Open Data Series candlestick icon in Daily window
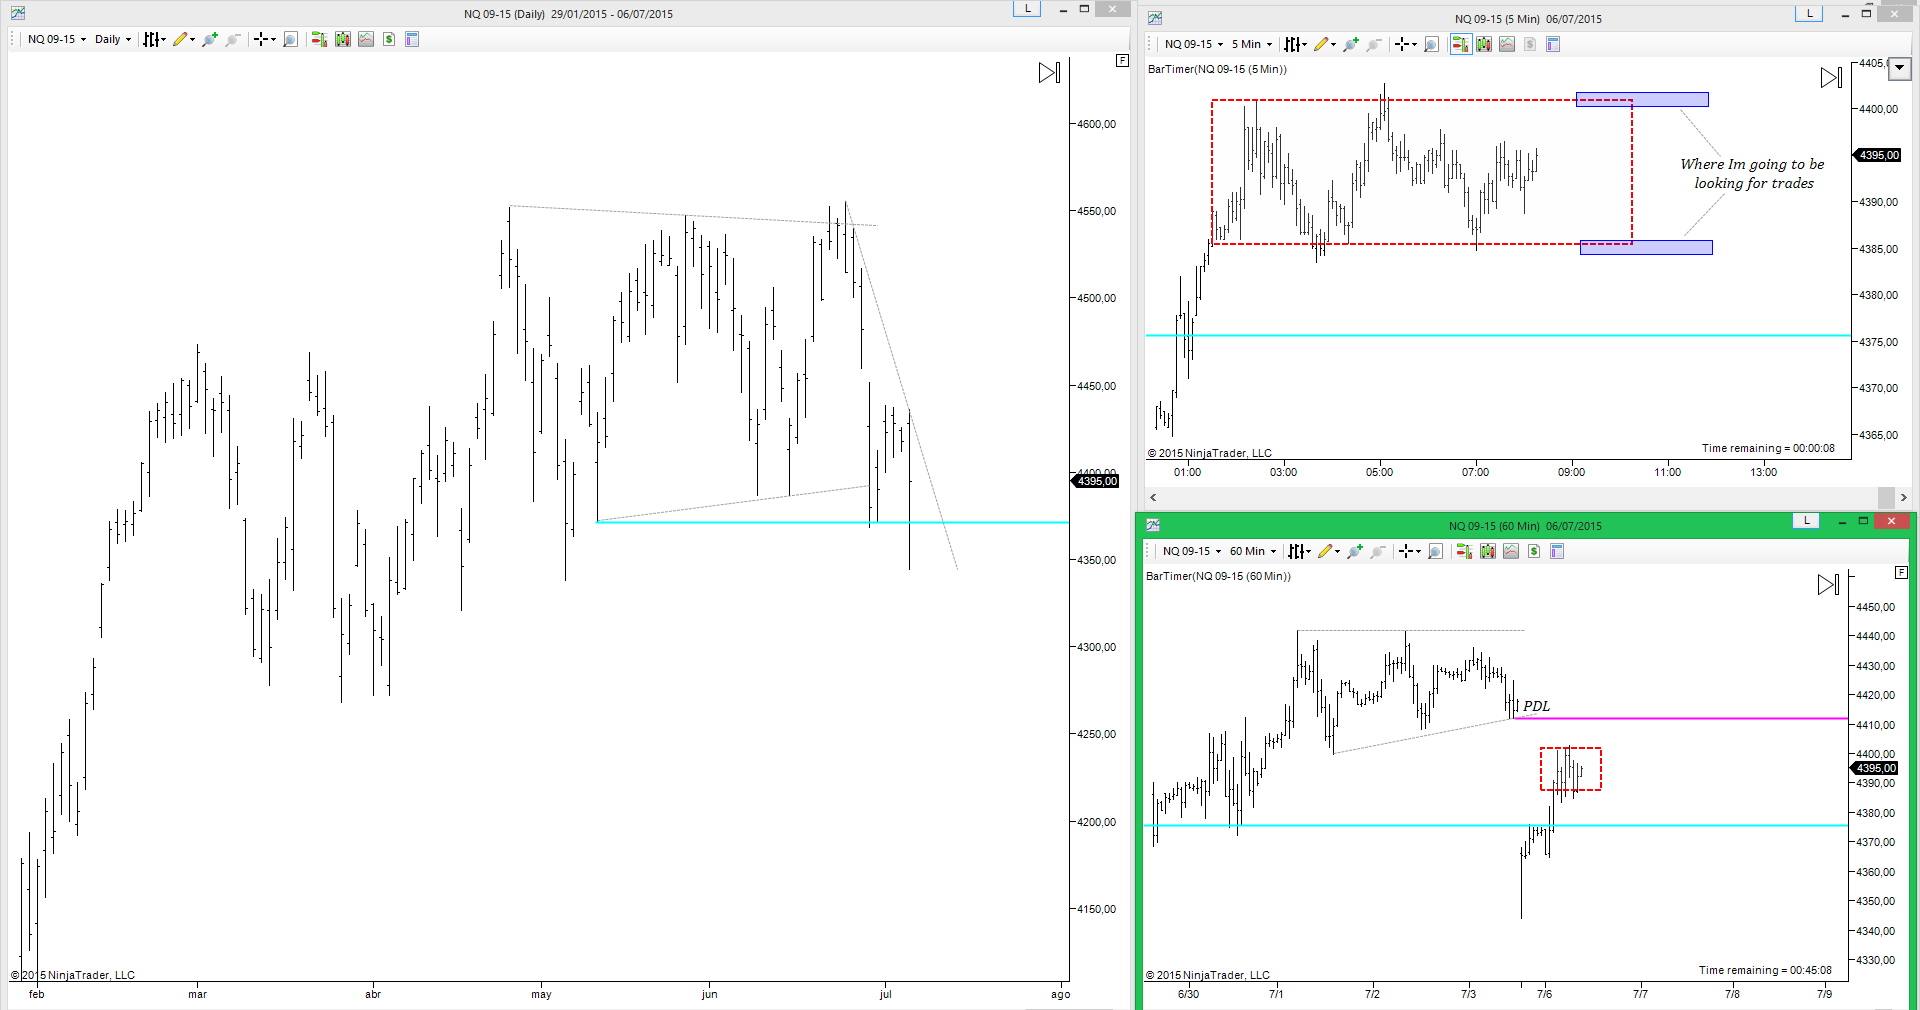This screenshot has height=1010, width=1920. (x=343, y=40)
